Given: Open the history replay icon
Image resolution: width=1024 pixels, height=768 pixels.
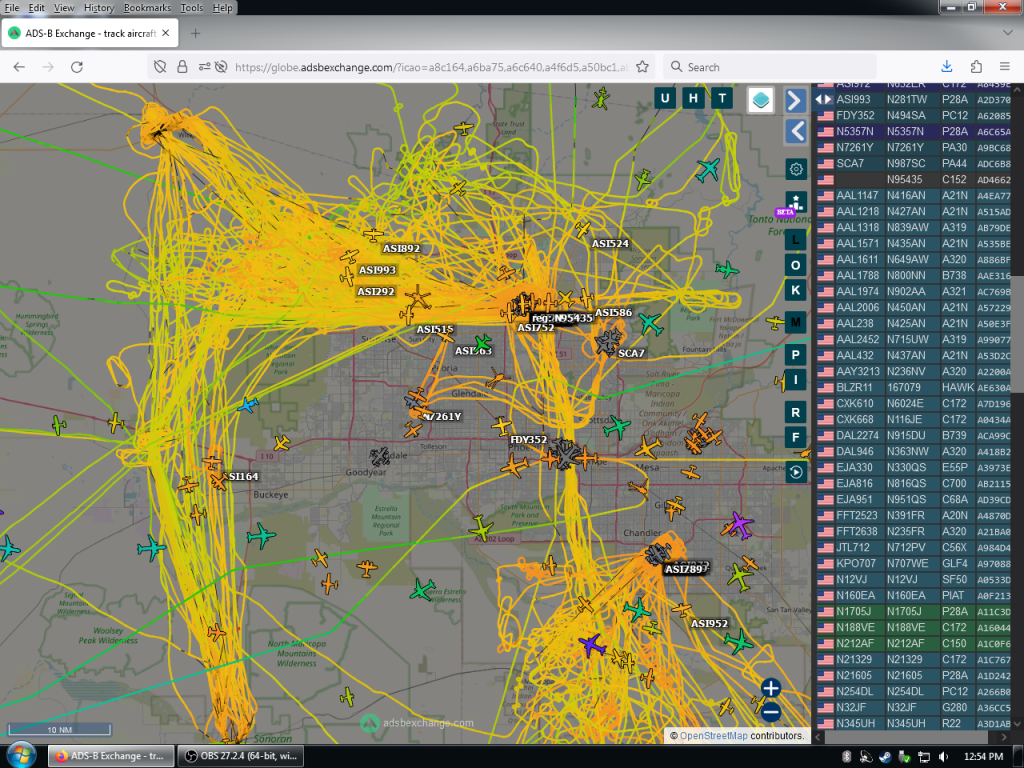Looking at the screenshot, I should point(795,472).
